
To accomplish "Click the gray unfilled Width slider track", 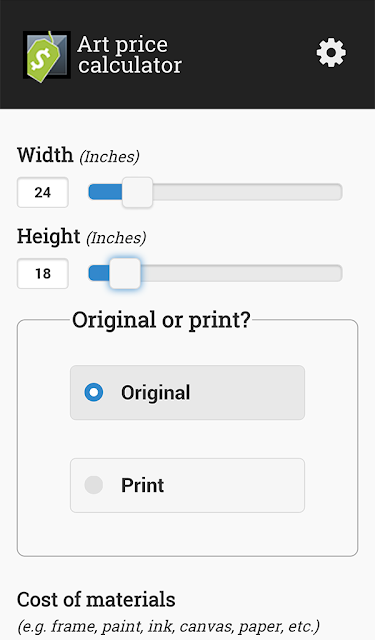I will tap(247, 192).
